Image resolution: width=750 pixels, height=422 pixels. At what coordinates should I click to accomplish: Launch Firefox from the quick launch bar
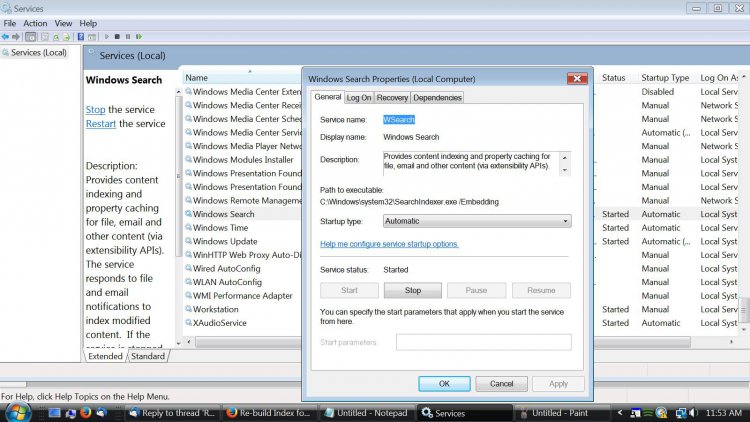click(x=86, y=412)
